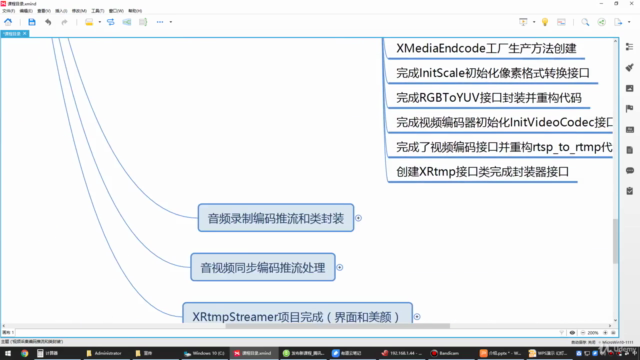
Task: Open the 工具(T) menu
Action: coord(97,11)
